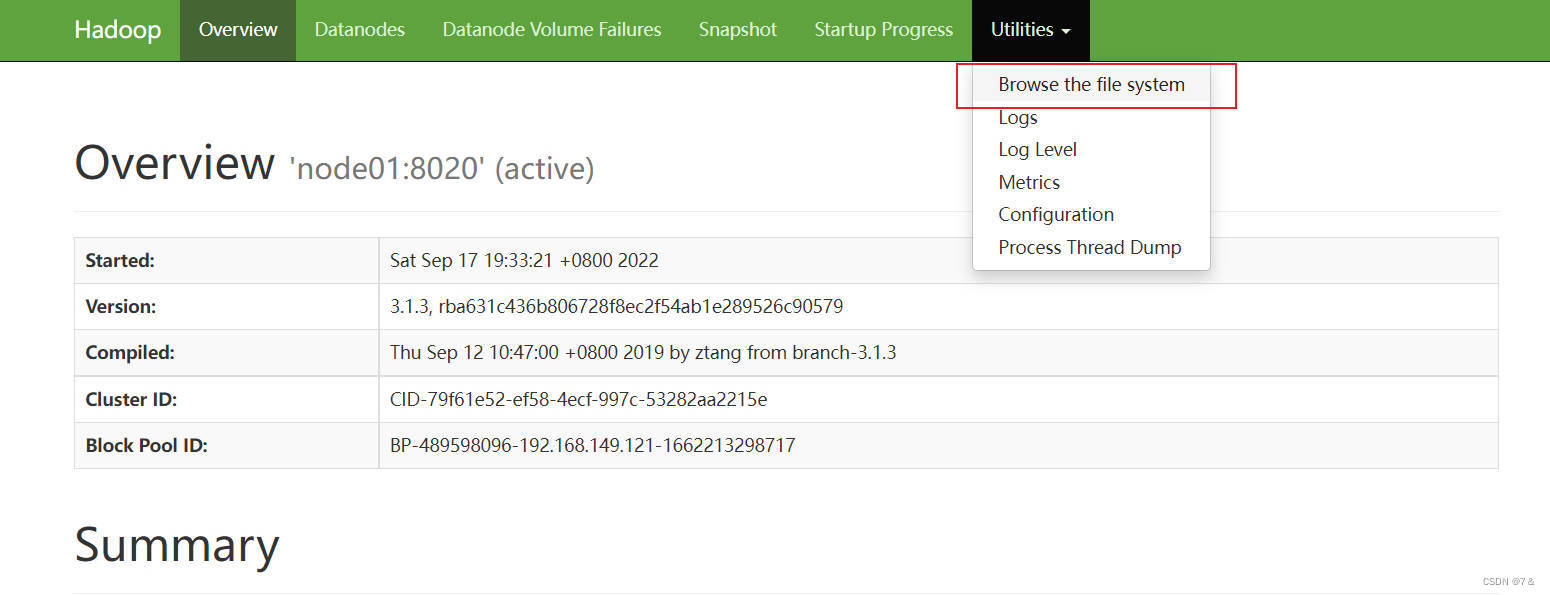Select Browse the file system

pos(1091,85)
